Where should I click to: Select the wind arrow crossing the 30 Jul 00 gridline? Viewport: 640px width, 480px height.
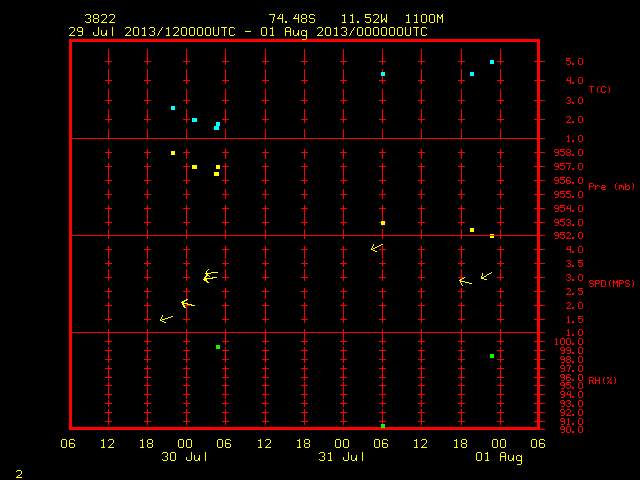click(188, 304)
